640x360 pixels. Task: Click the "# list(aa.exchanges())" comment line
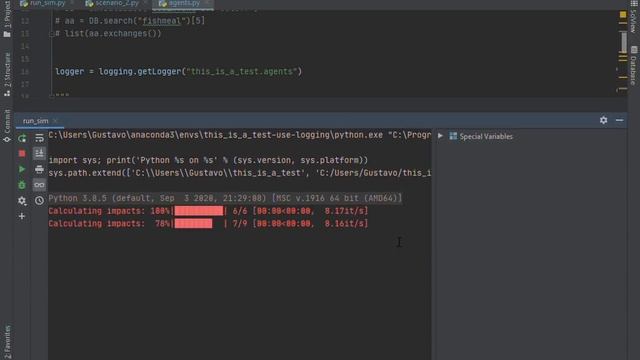point(108,33)
